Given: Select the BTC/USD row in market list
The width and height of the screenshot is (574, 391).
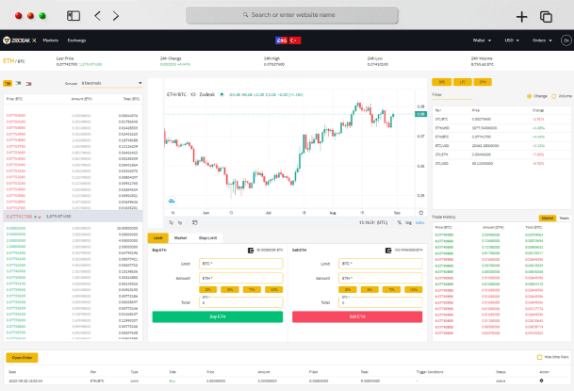Looking at the screenshot, I should [x=501, y=146].
